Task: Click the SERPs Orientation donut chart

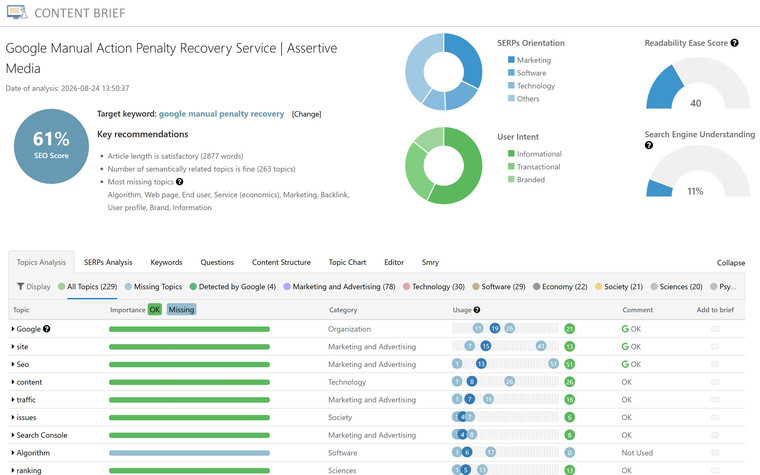Action: coord(443,72)
